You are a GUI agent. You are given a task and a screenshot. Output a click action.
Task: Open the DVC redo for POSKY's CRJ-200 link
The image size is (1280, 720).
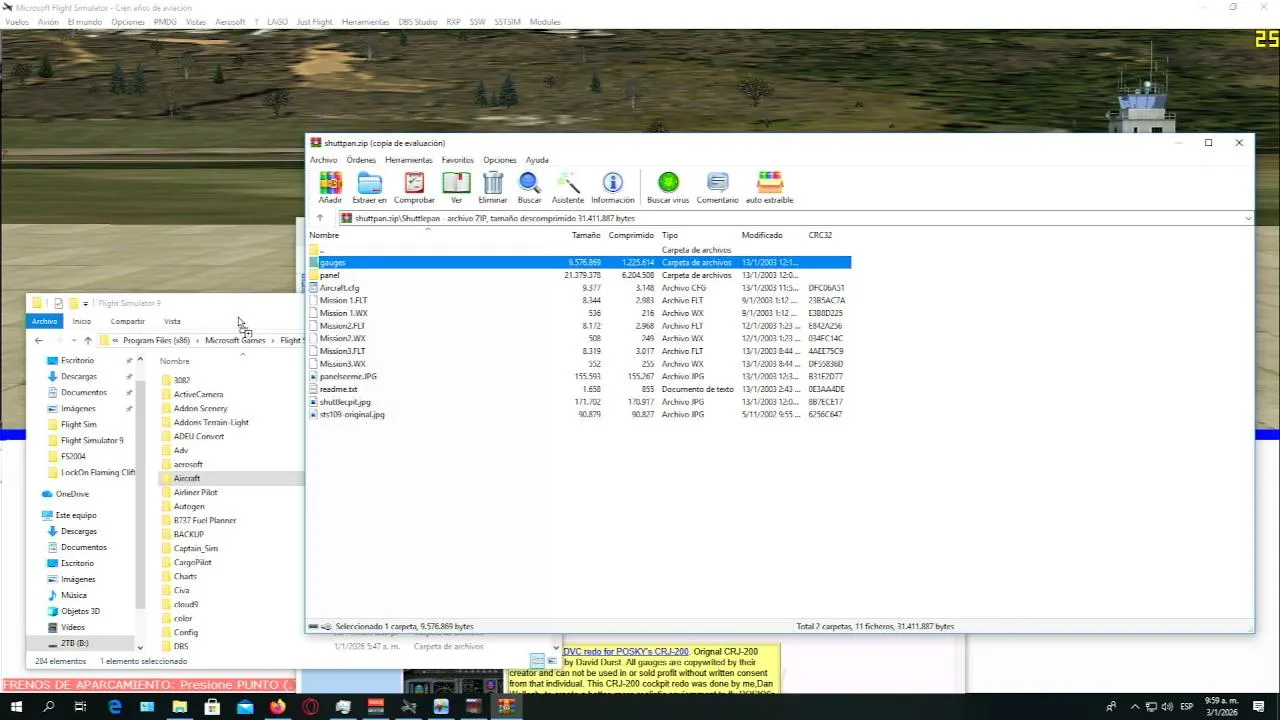tap(625, 652)
